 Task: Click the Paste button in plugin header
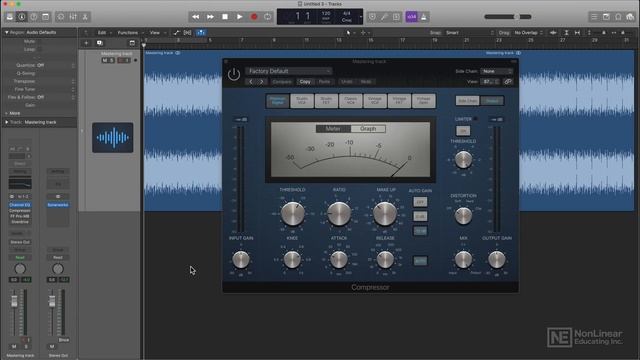(324, 82)
